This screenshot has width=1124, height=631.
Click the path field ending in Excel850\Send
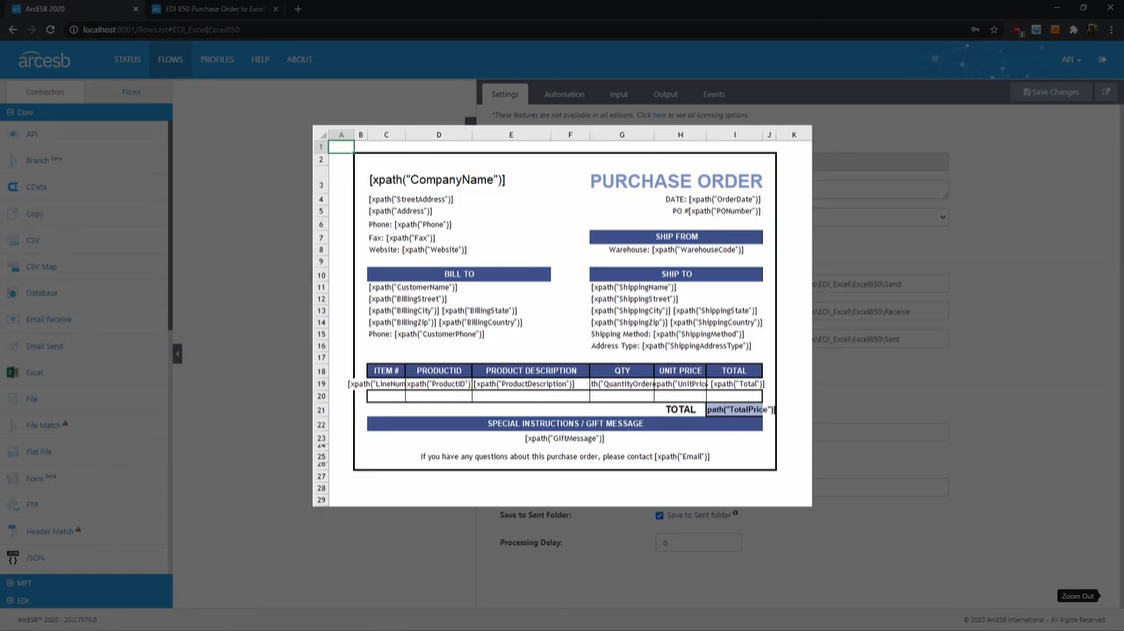881,284
